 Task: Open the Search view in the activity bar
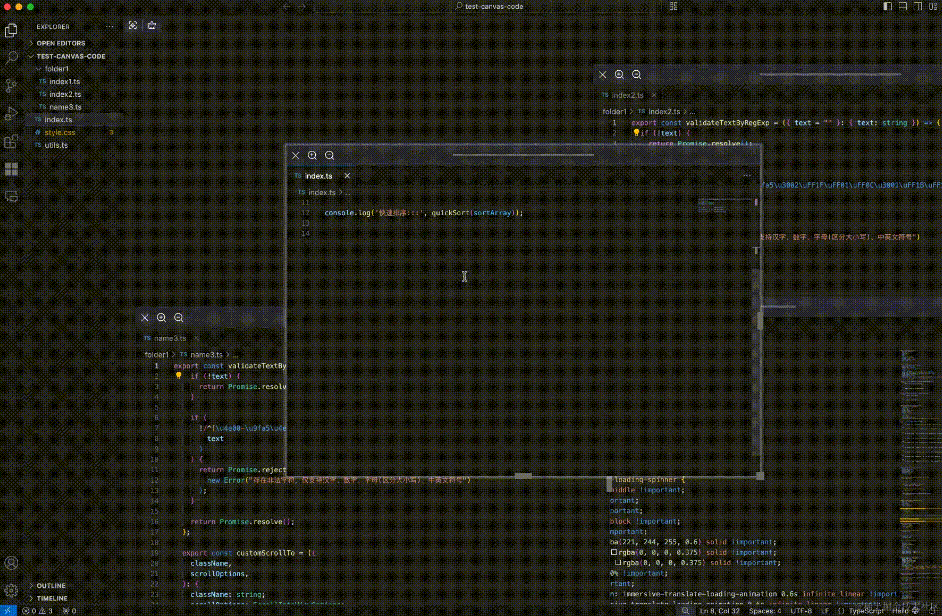pyautogui.click(x=11, y=58)
